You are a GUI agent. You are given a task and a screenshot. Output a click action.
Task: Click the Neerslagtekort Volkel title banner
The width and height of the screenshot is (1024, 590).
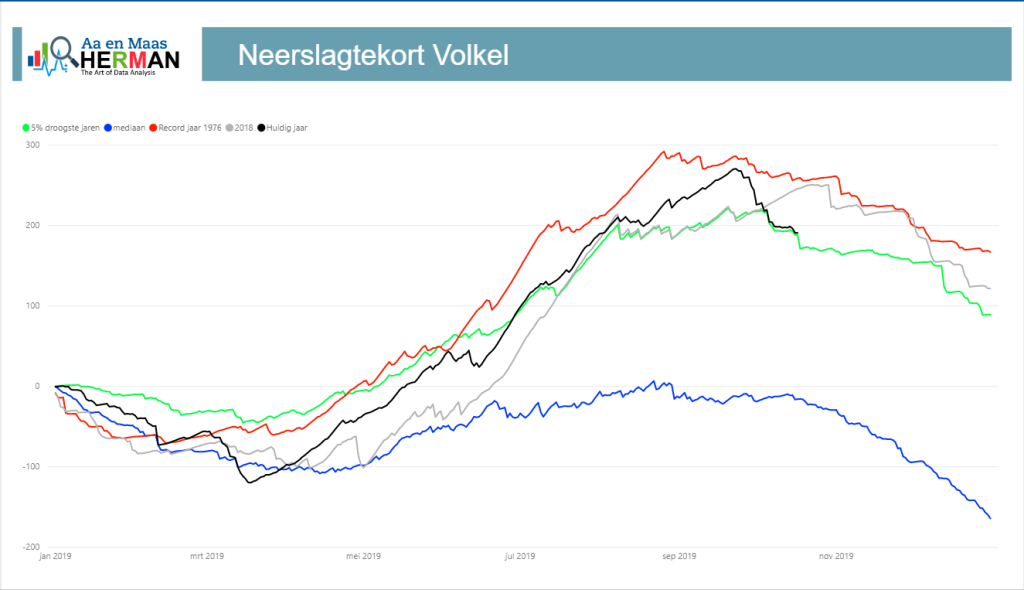coord(607,54)
